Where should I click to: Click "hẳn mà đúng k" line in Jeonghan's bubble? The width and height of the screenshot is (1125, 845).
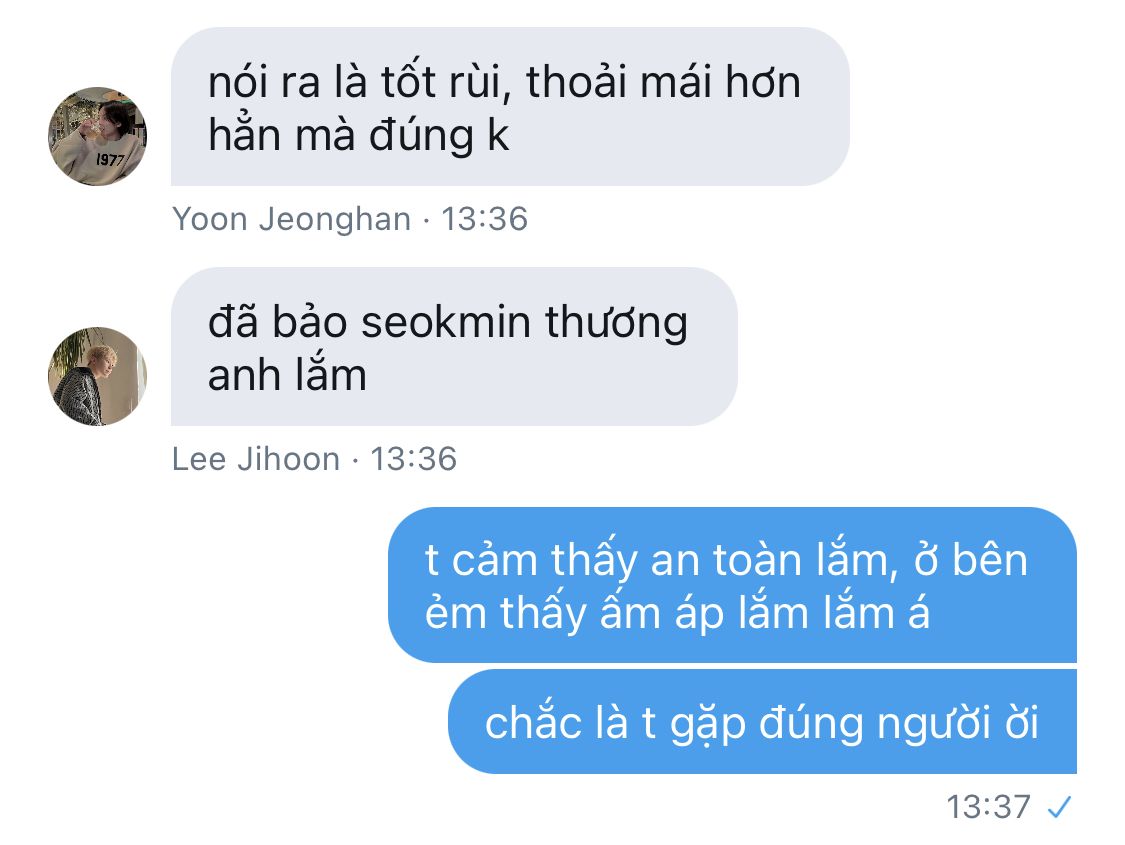coord(359,136)
